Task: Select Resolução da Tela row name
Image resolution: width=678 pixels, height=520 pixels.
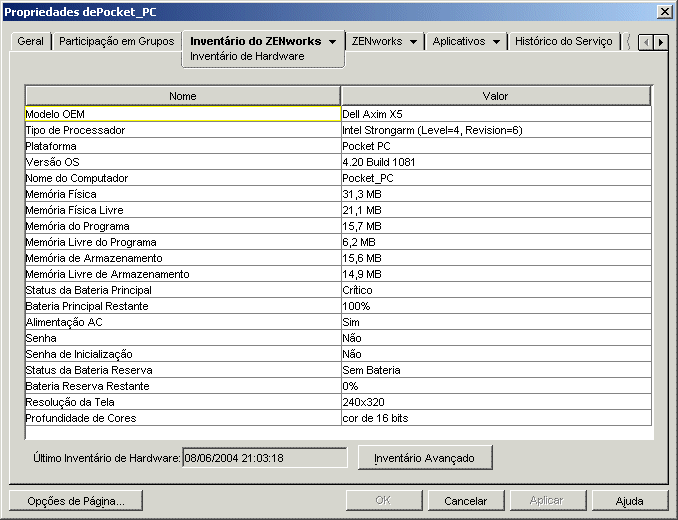Action: point(183,402)
